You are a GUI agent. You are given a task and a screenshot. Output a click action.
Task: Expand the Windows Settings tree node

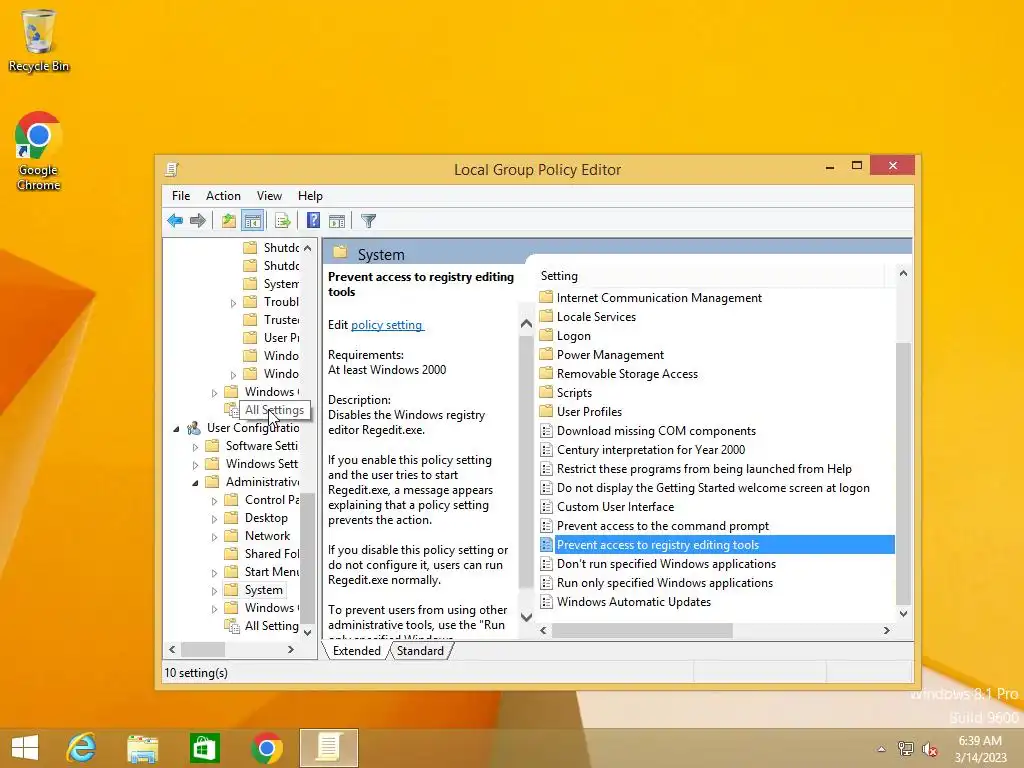(x=195, y=465)
